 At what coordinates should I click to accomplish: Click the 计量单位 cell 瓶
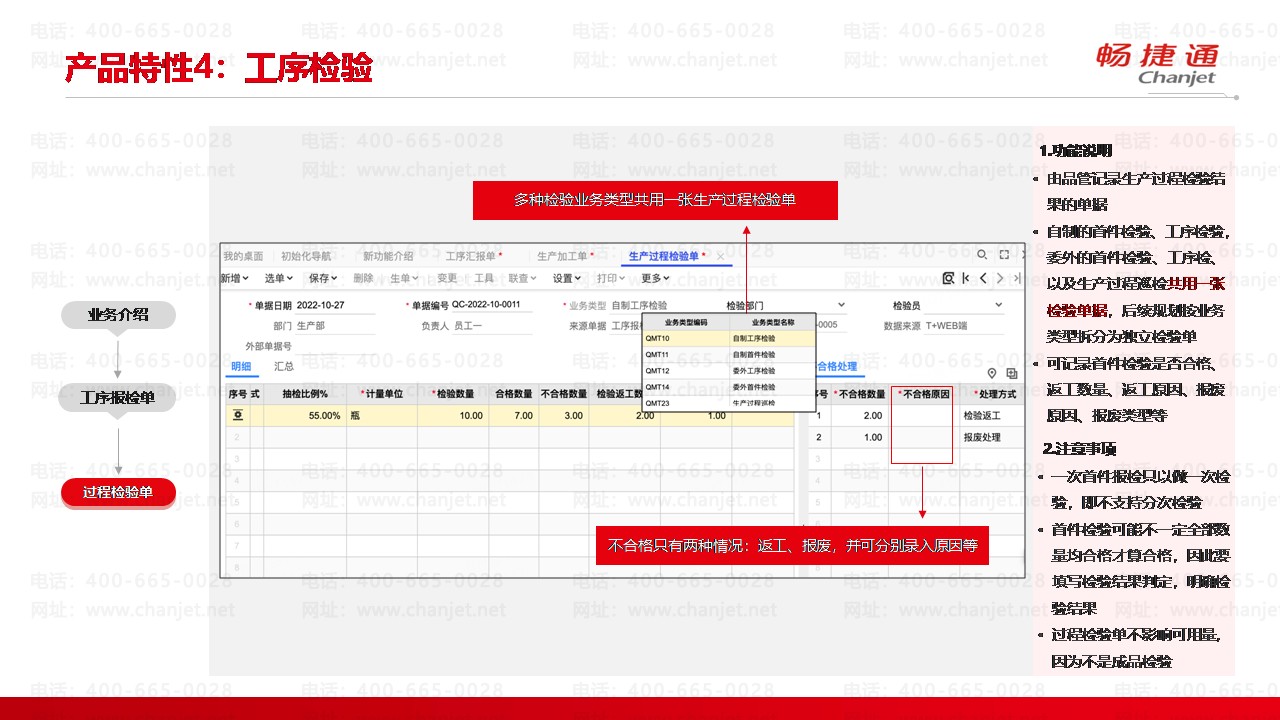pyautogui.click(x=382, y=415)
